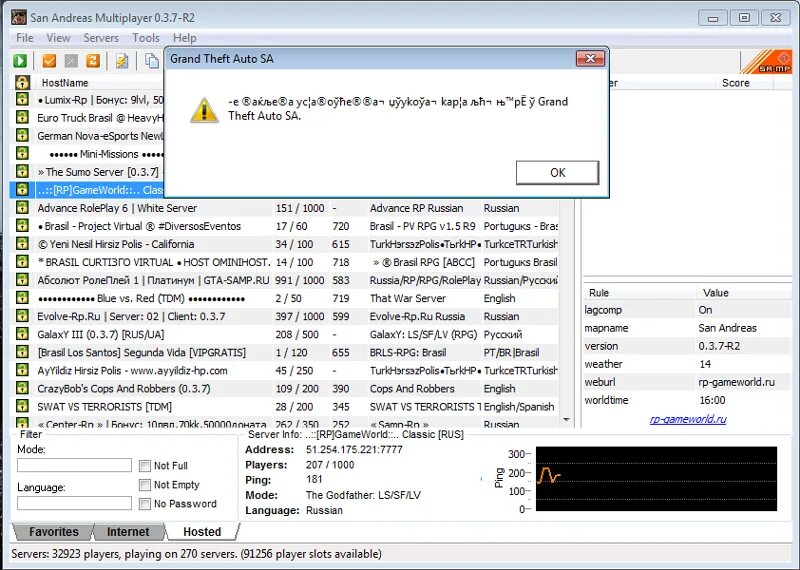This screenshot has width=800, height=570.
Task: Click the server address 51.254.175.221:7777
Action: pyautogui.click(x=354, y=450)
